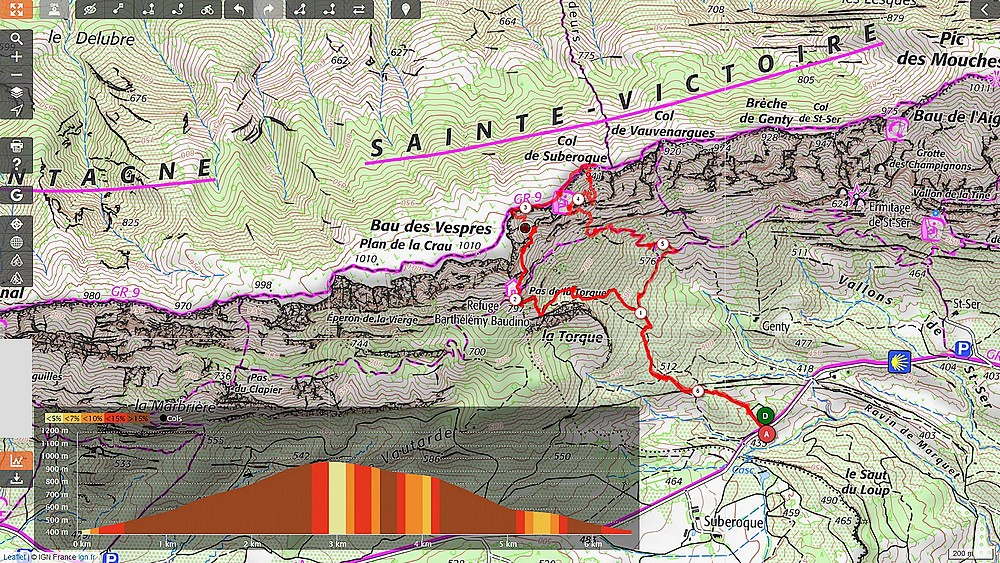Select route waypoint number 6
Viewport: 1000px width, 563px height.
pyautogui.click(x=698, y=391)
